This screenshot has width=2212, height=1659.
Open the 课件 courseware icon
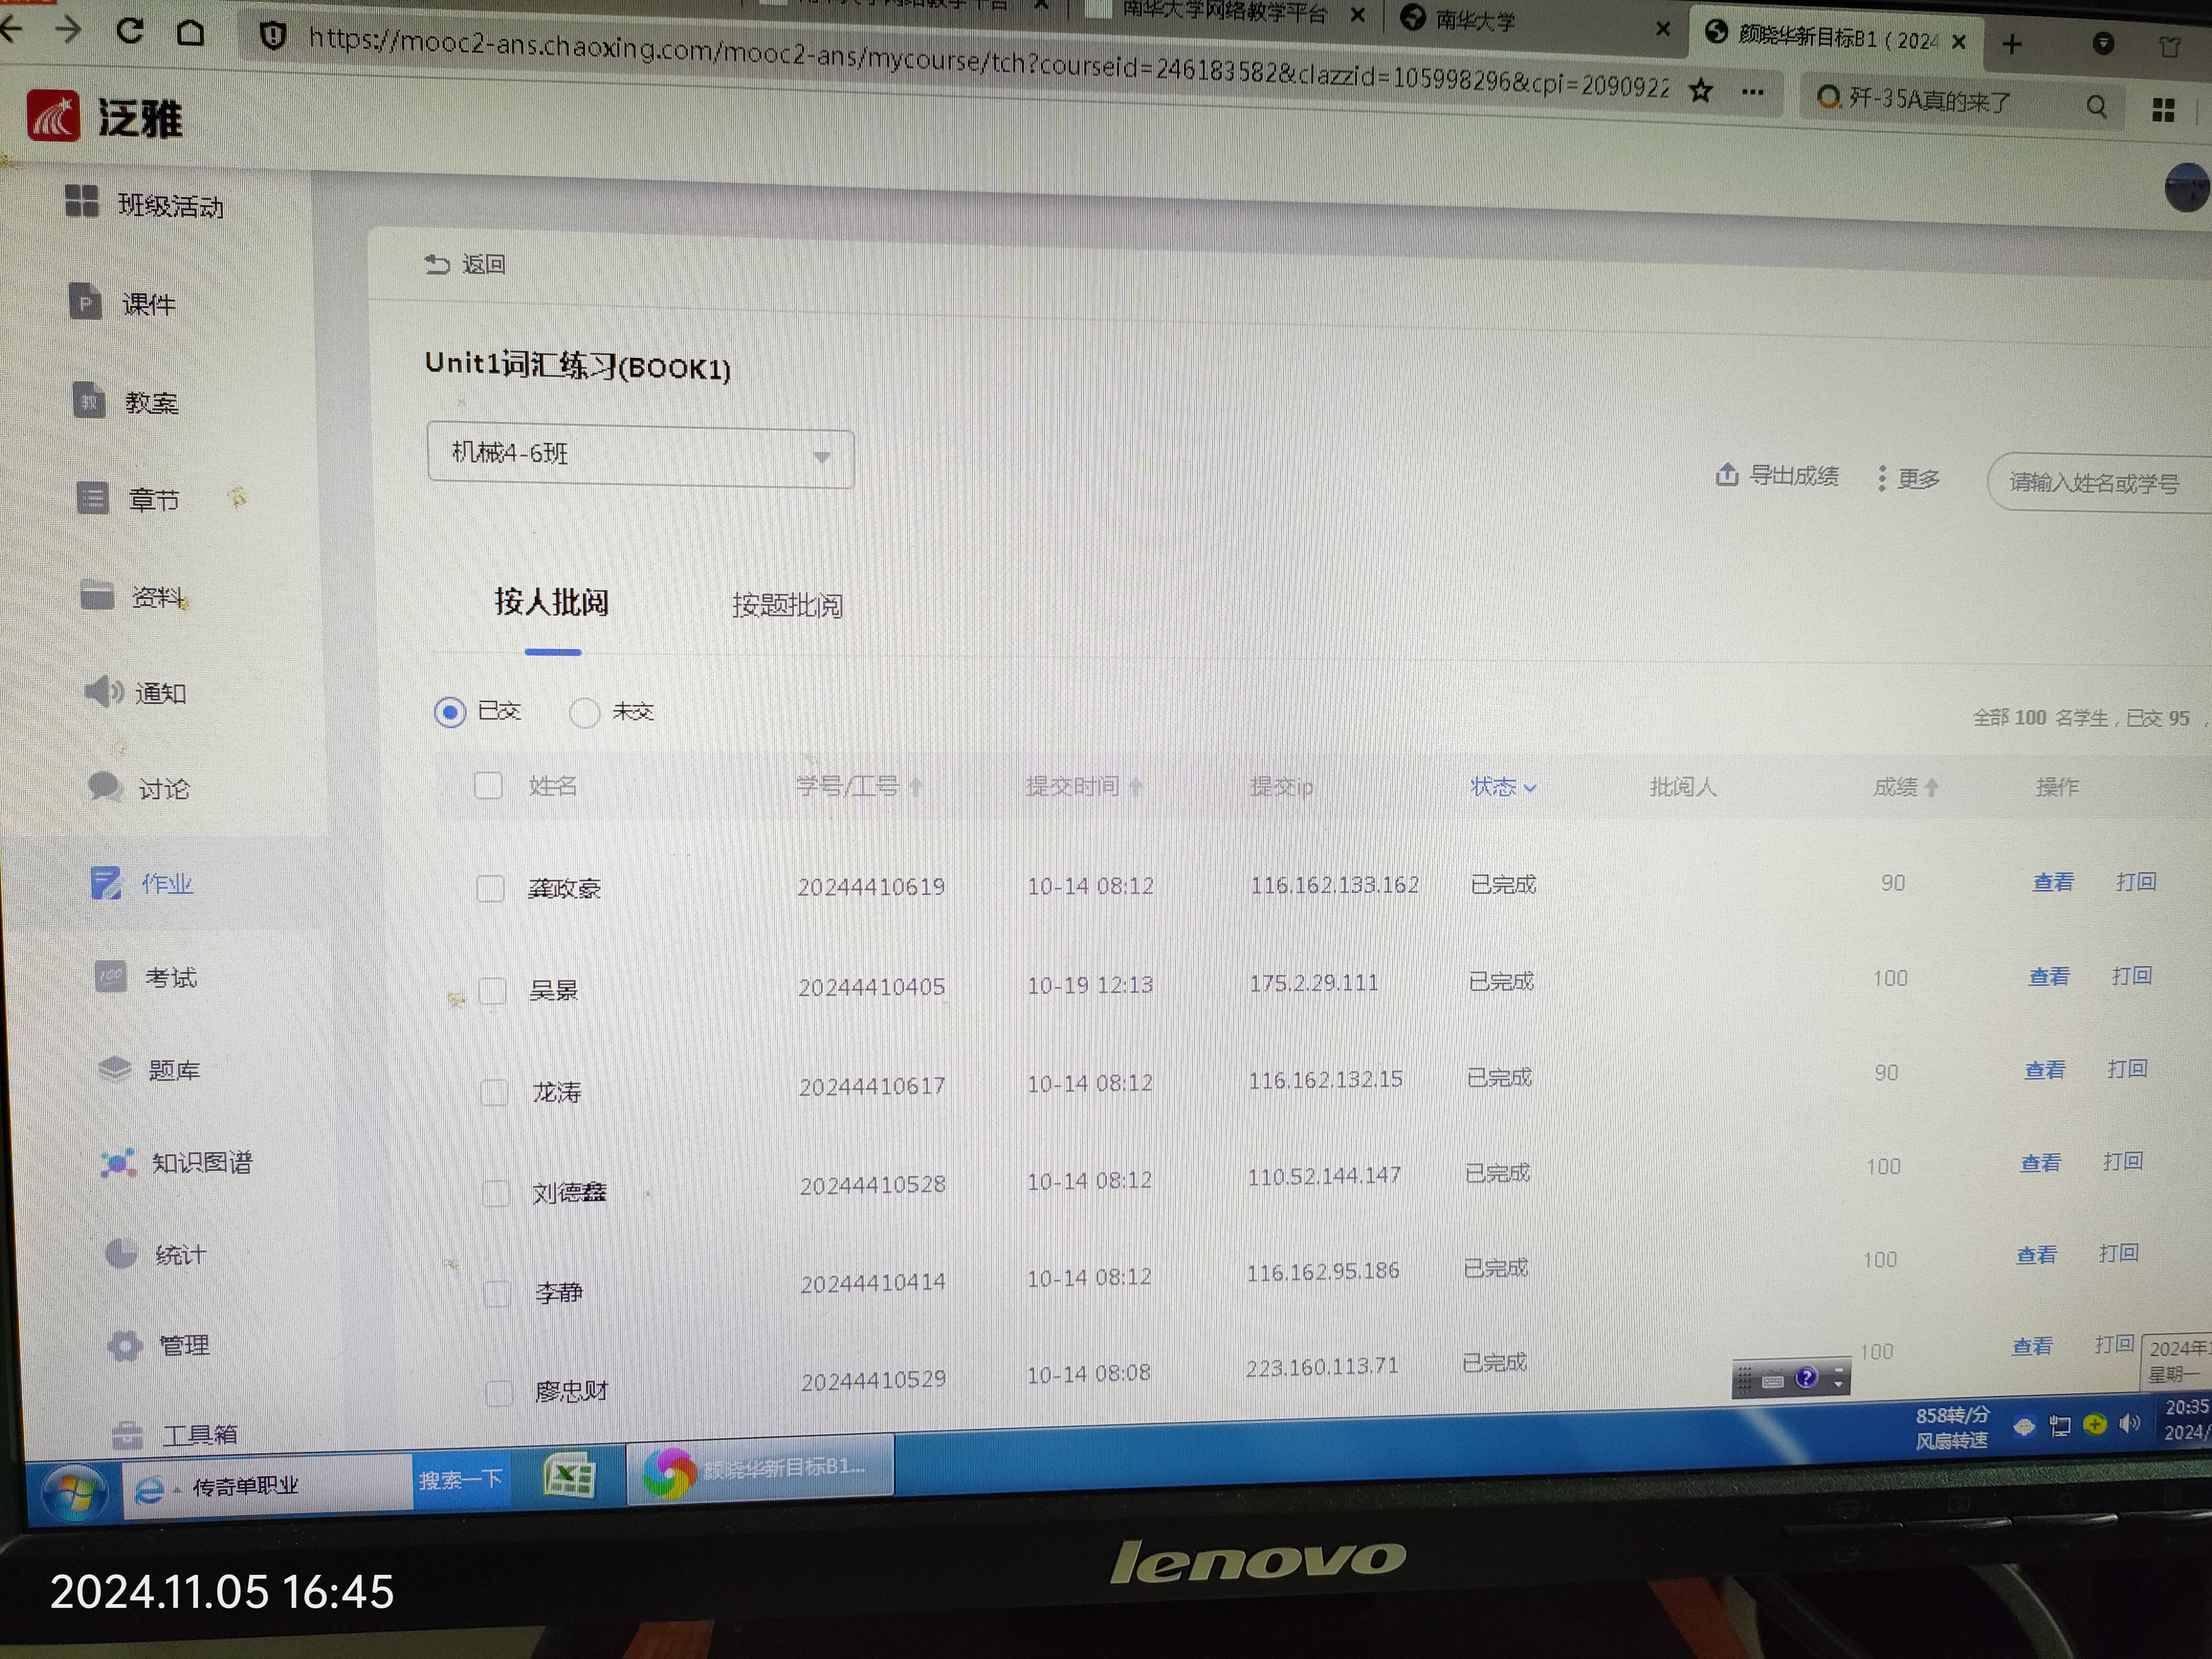click(85, 301)
